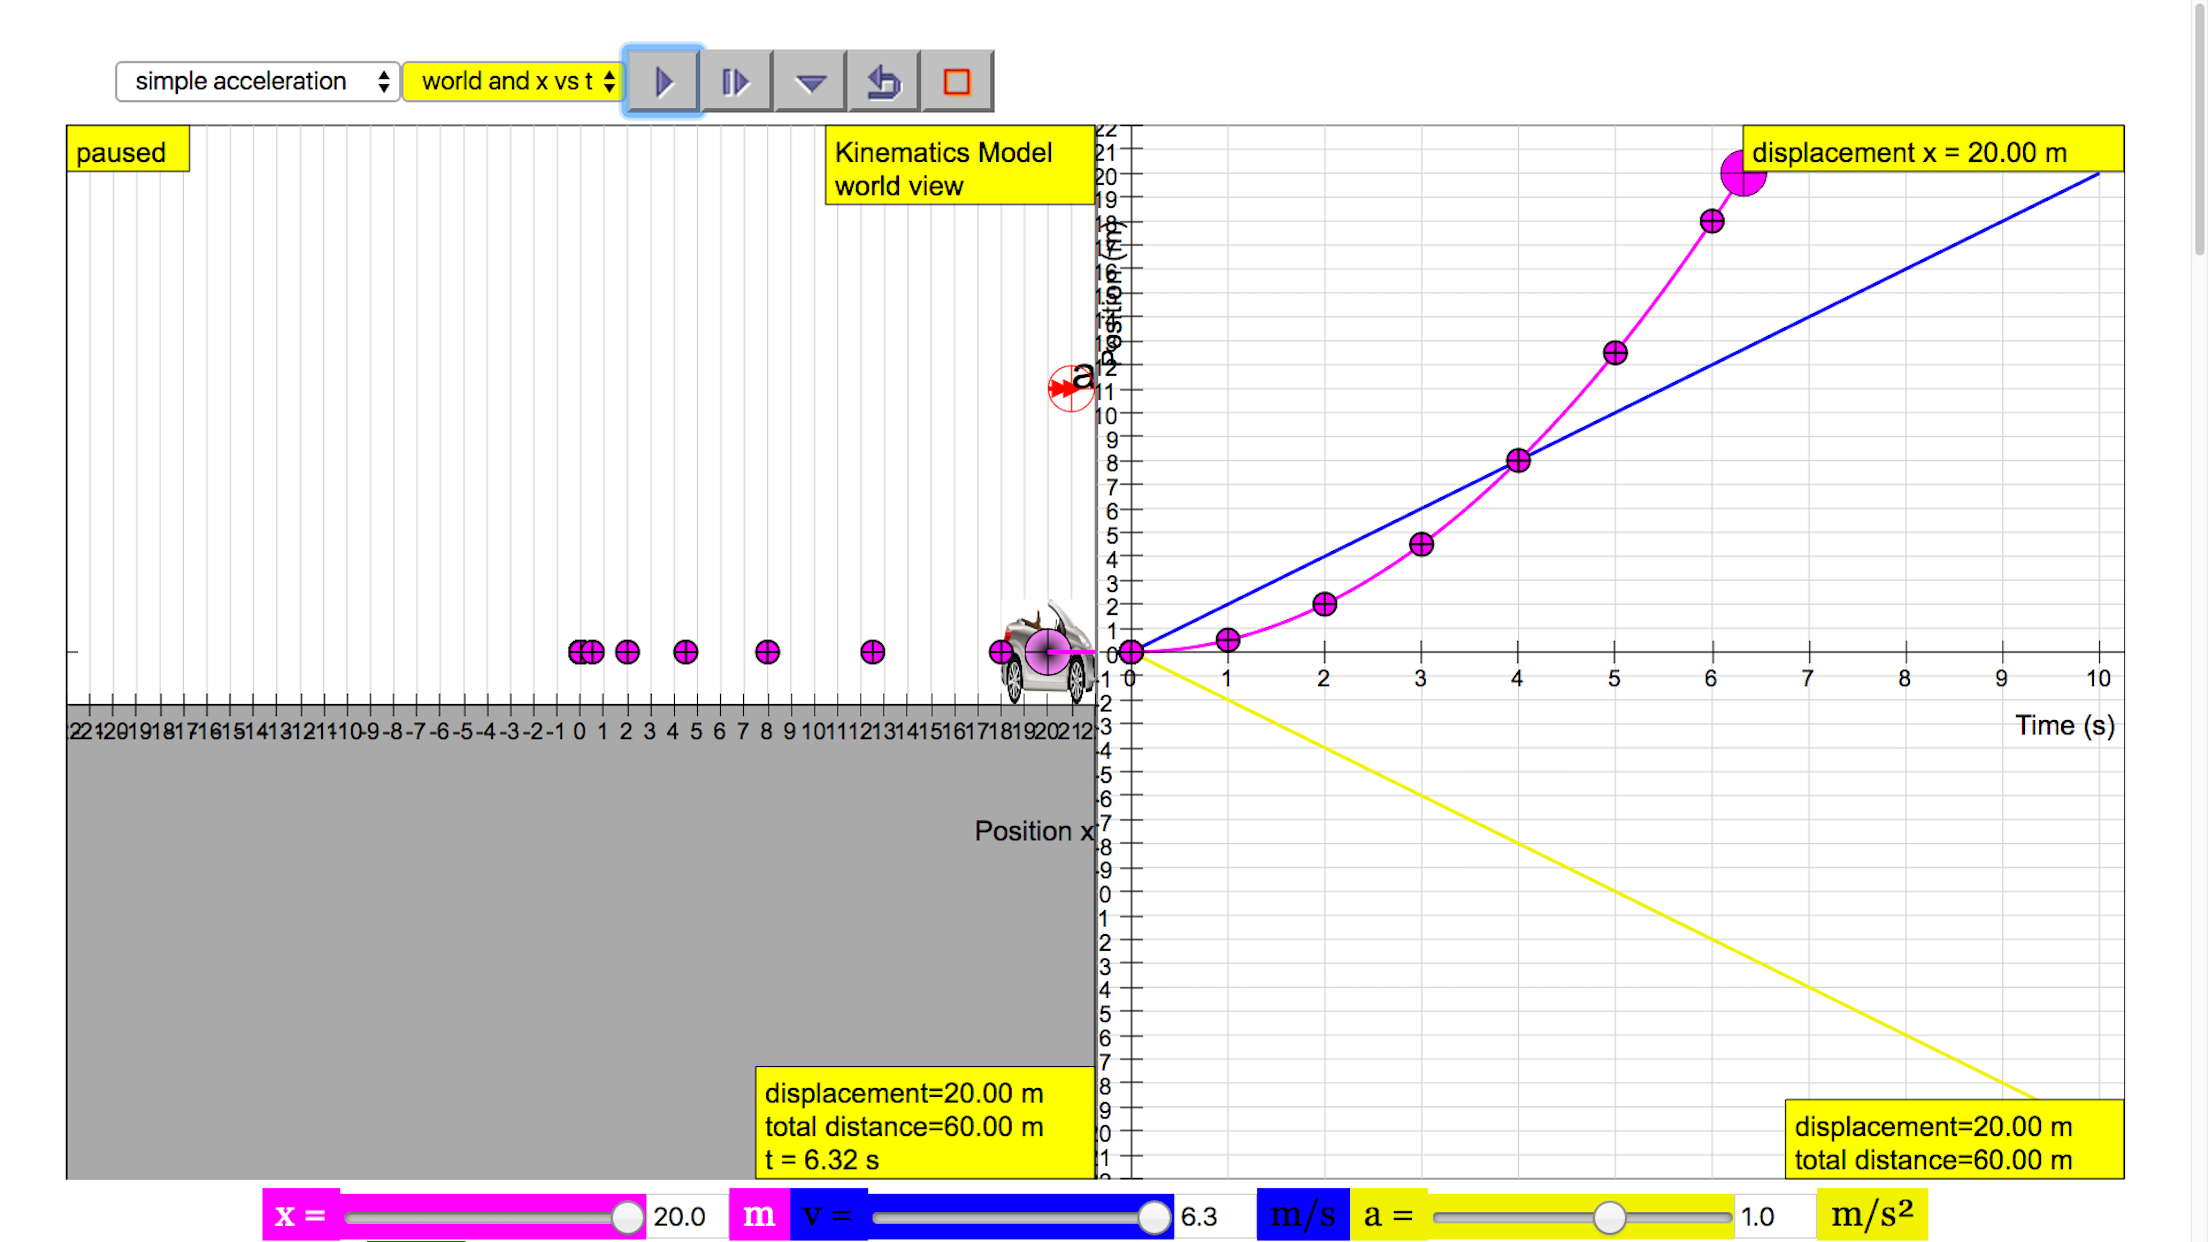Click the magenta x position slider handle
Viewport: 2208px width, 1242px height.
point(627,1216)
